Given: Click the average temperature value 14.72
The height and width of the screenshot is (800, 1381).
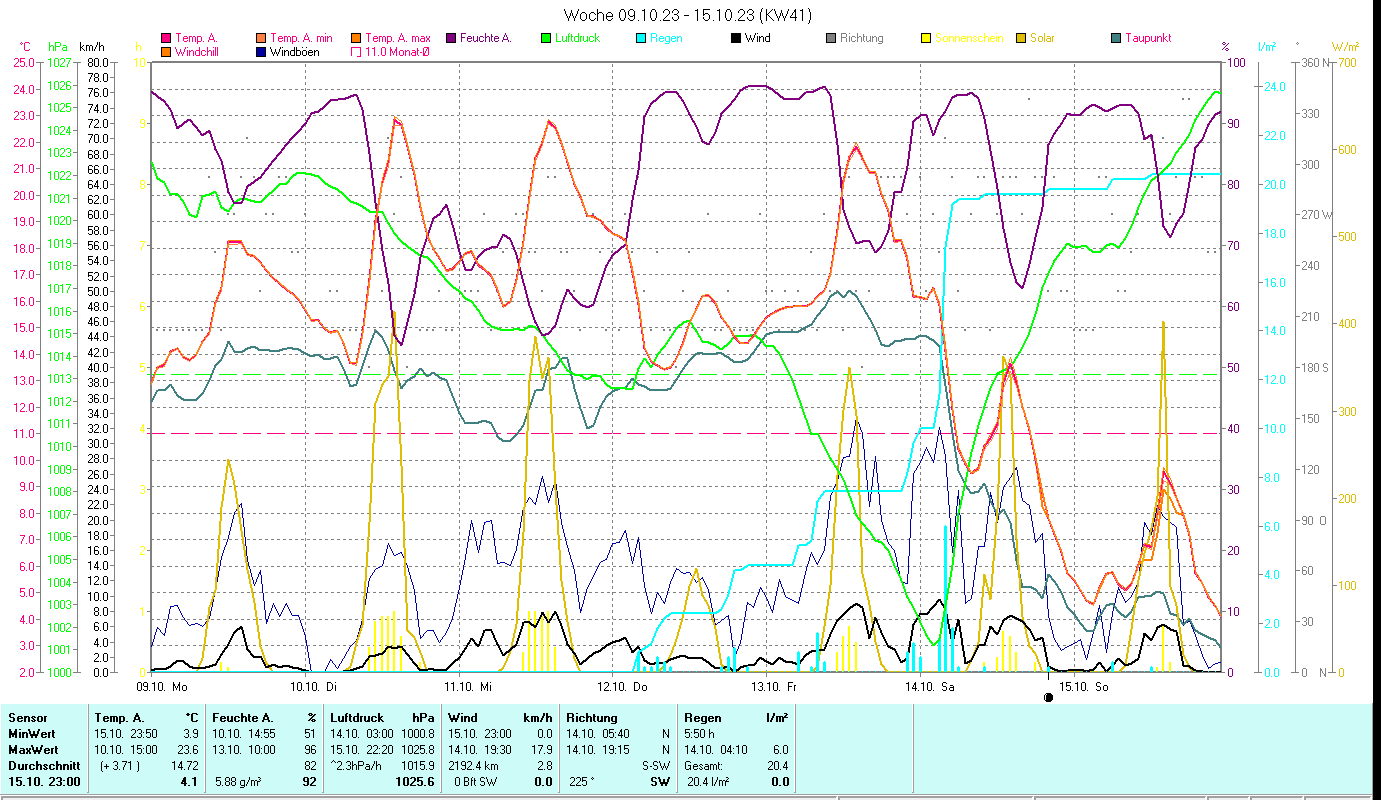Looking at the screenshot, I should [x=185, y=765].
